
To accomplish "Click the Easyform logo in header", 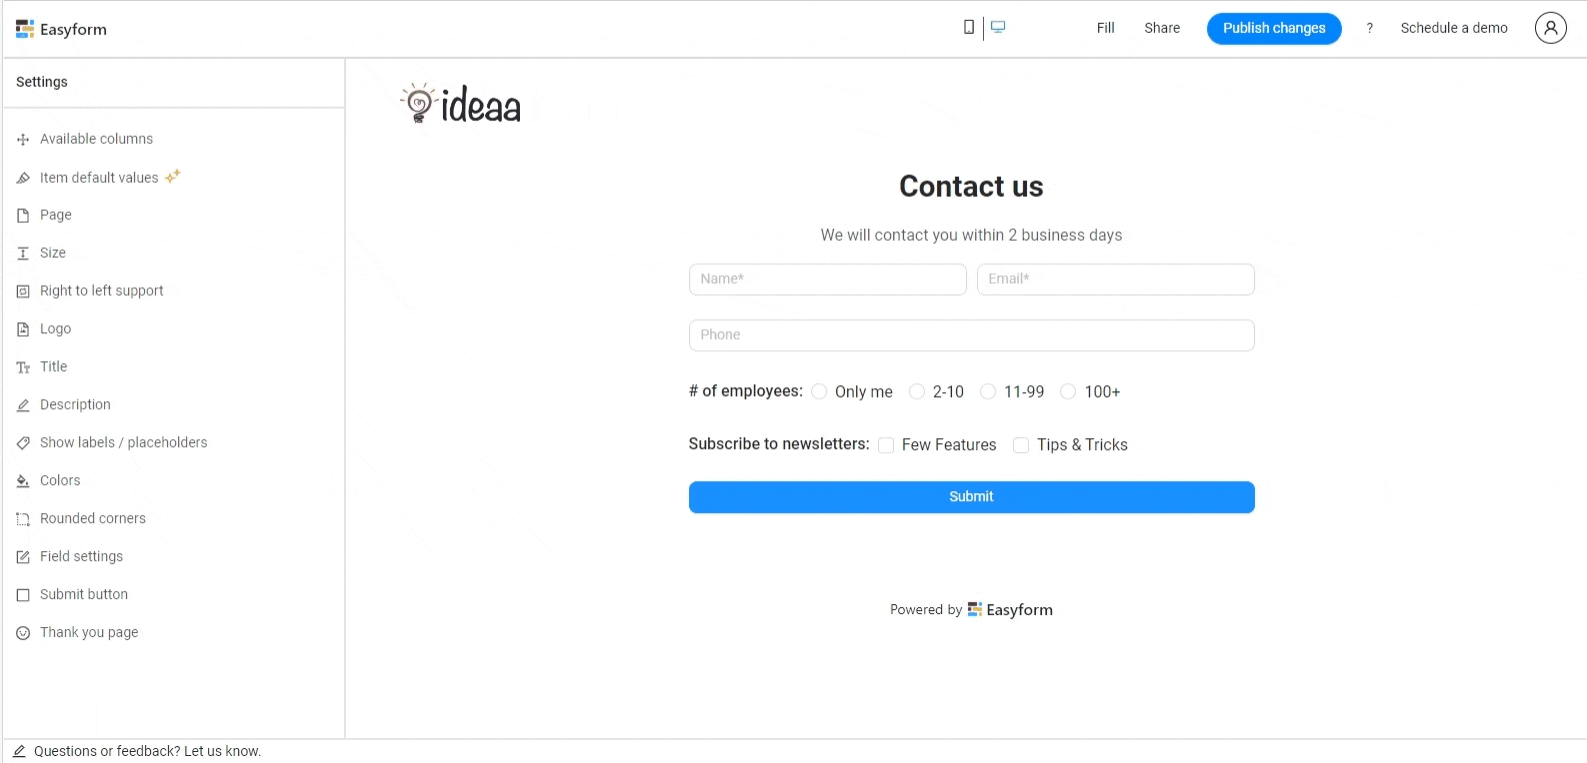I will click(x=61, y=29).
